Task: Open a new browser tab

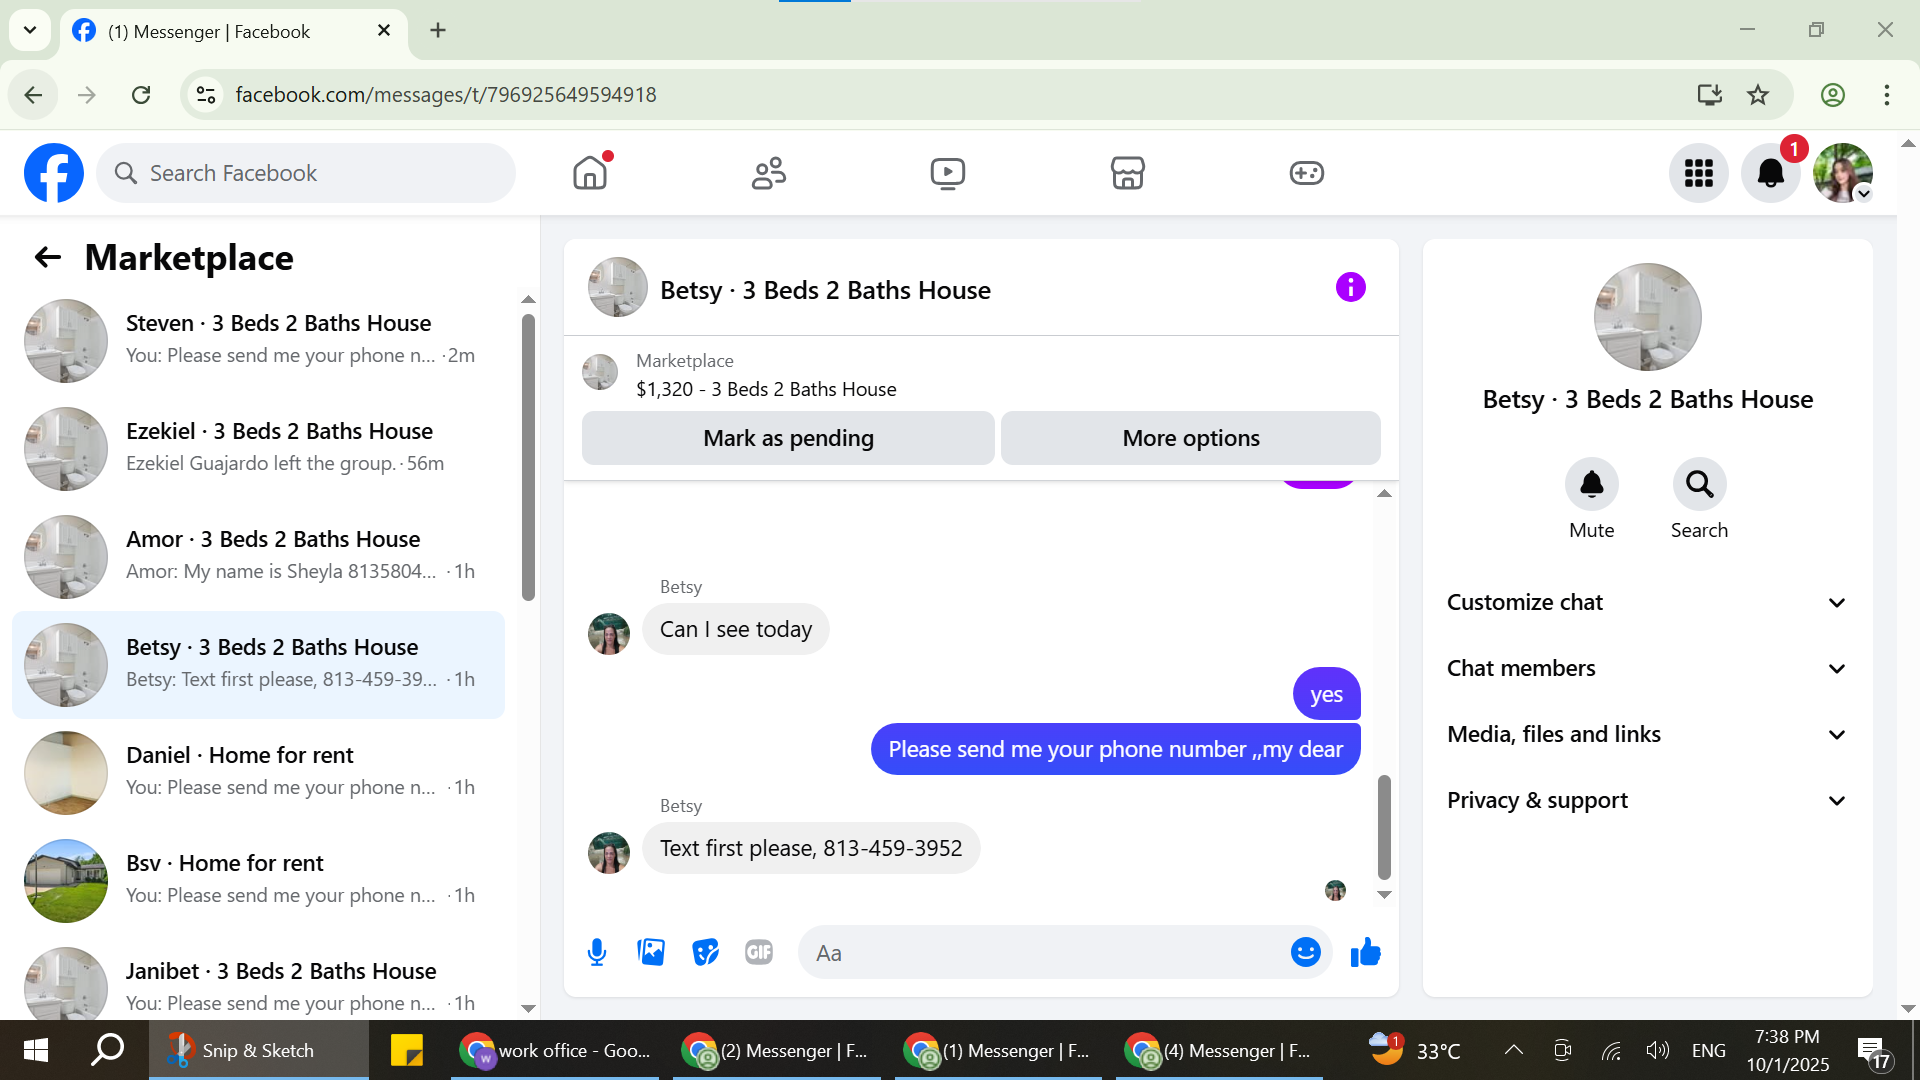Action: [438, 31]
